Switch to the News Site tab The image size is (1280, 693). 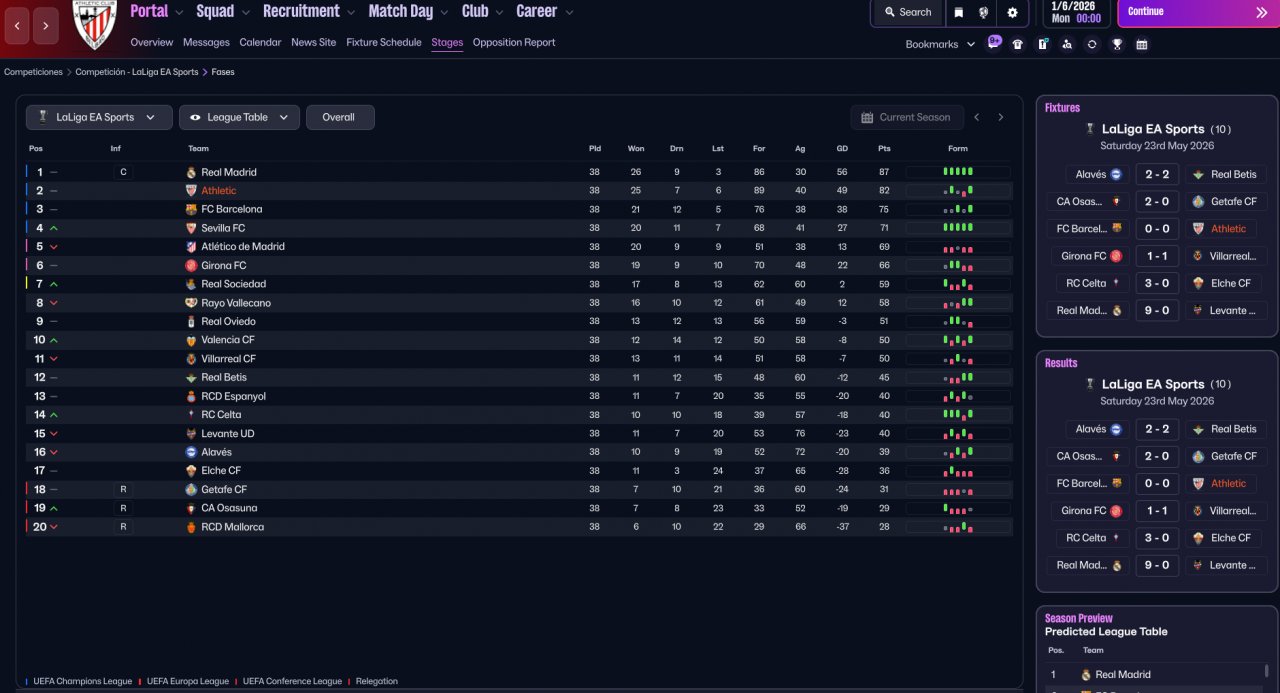tap(314, 43)
